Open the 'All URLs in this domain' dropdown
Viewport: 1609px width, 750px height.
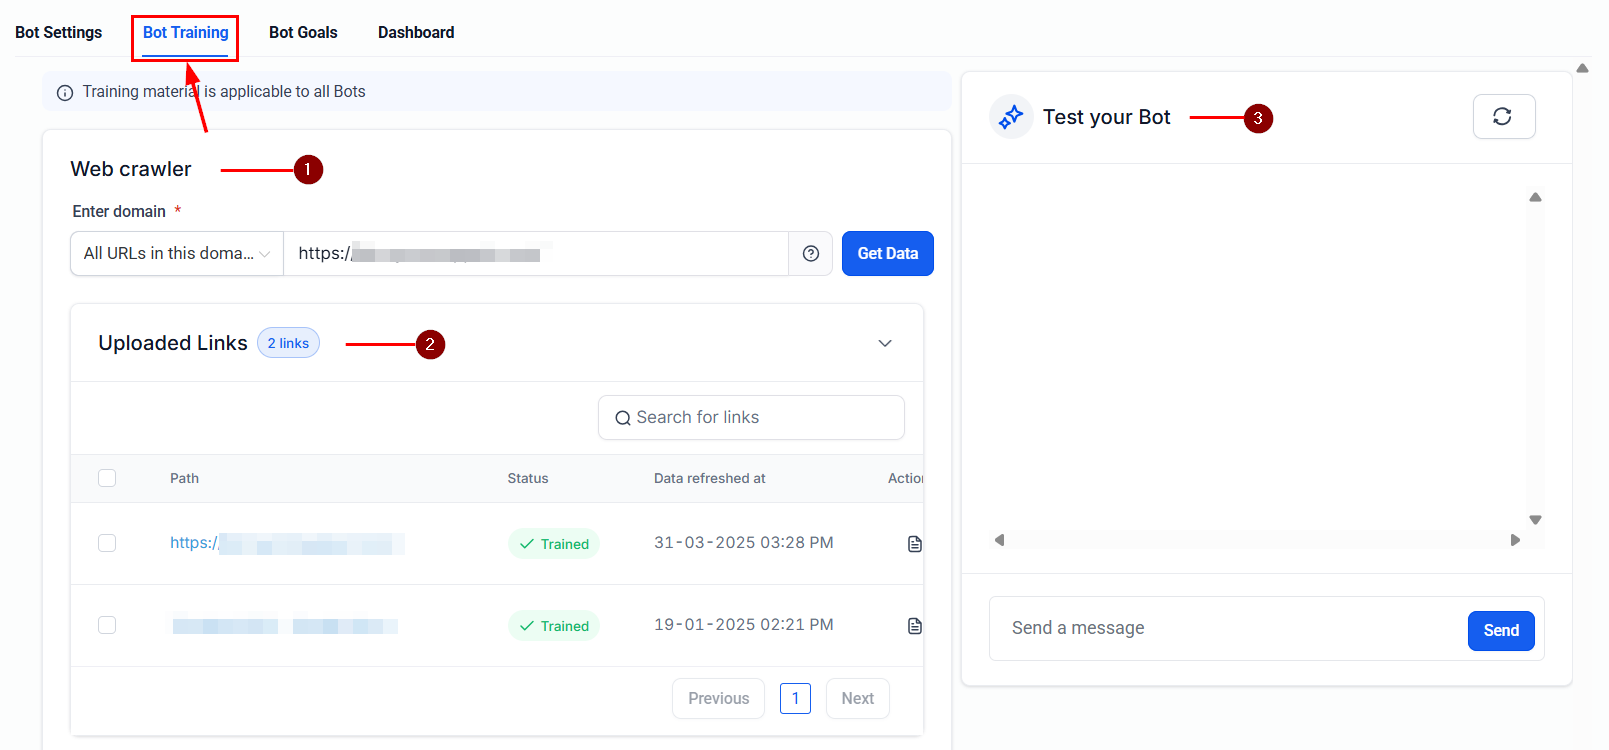click(177, 254)
